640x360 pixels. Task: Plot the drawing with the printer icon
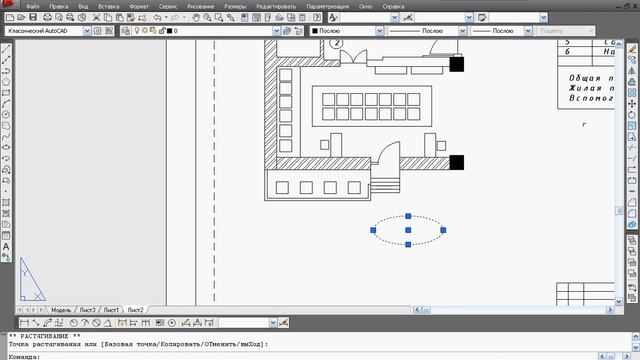[x=47, y=18]
